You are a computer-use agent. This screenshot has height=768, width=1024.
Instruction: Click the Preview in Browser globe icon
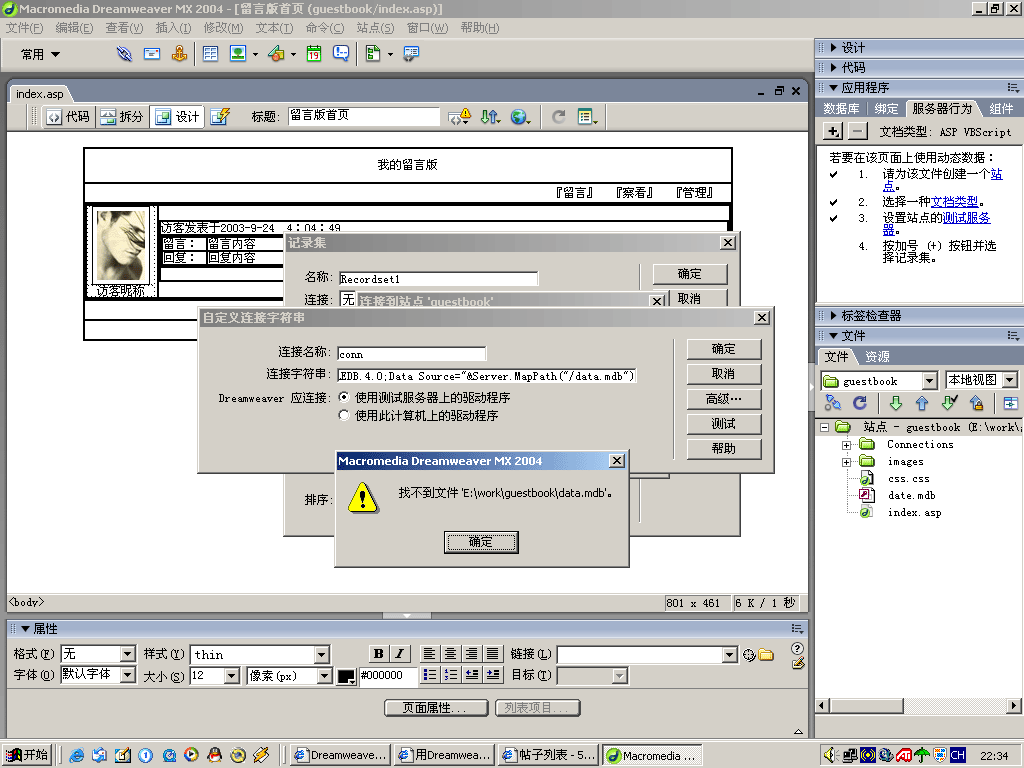[520, 117]
